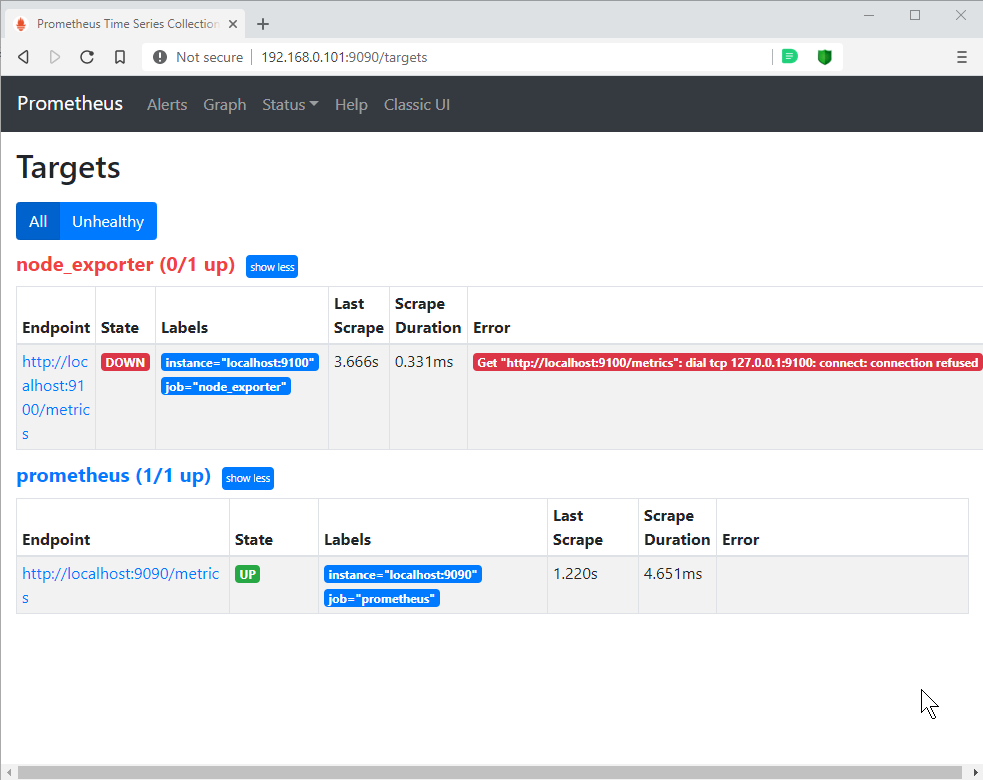Select the Prometheus Time Series Collection tab

(x=126, y=24)
